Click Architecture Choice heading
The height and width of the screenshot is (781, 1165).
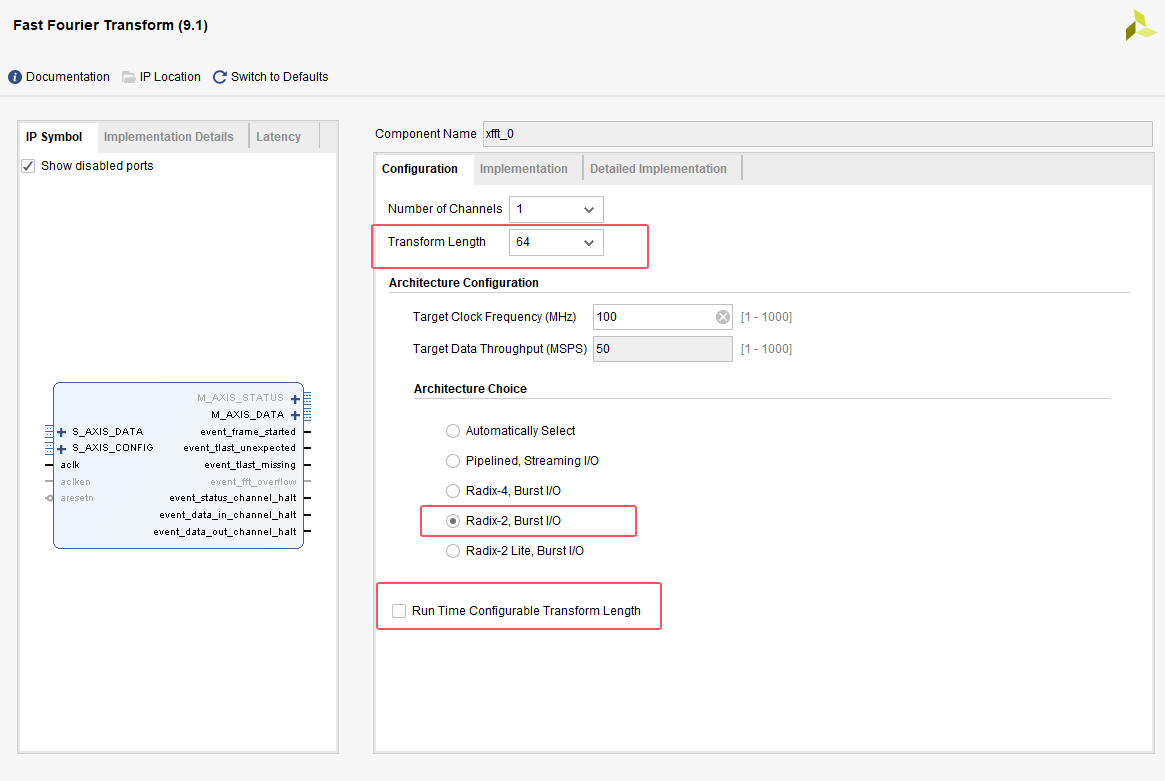click(470, 389)
